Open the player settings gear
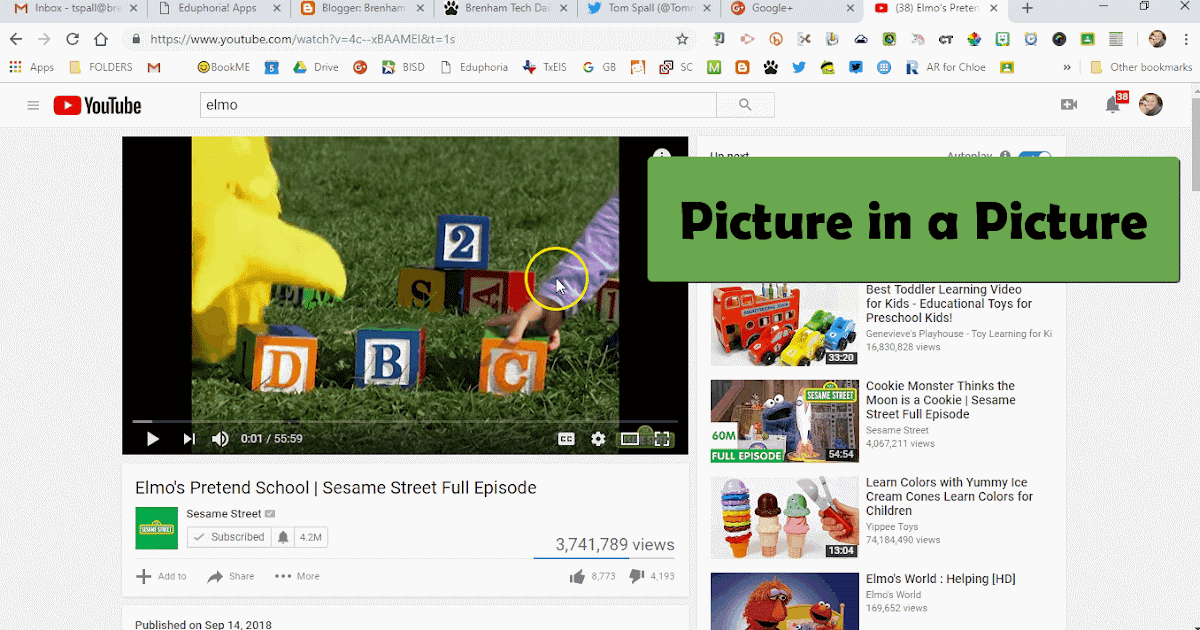 598,439
